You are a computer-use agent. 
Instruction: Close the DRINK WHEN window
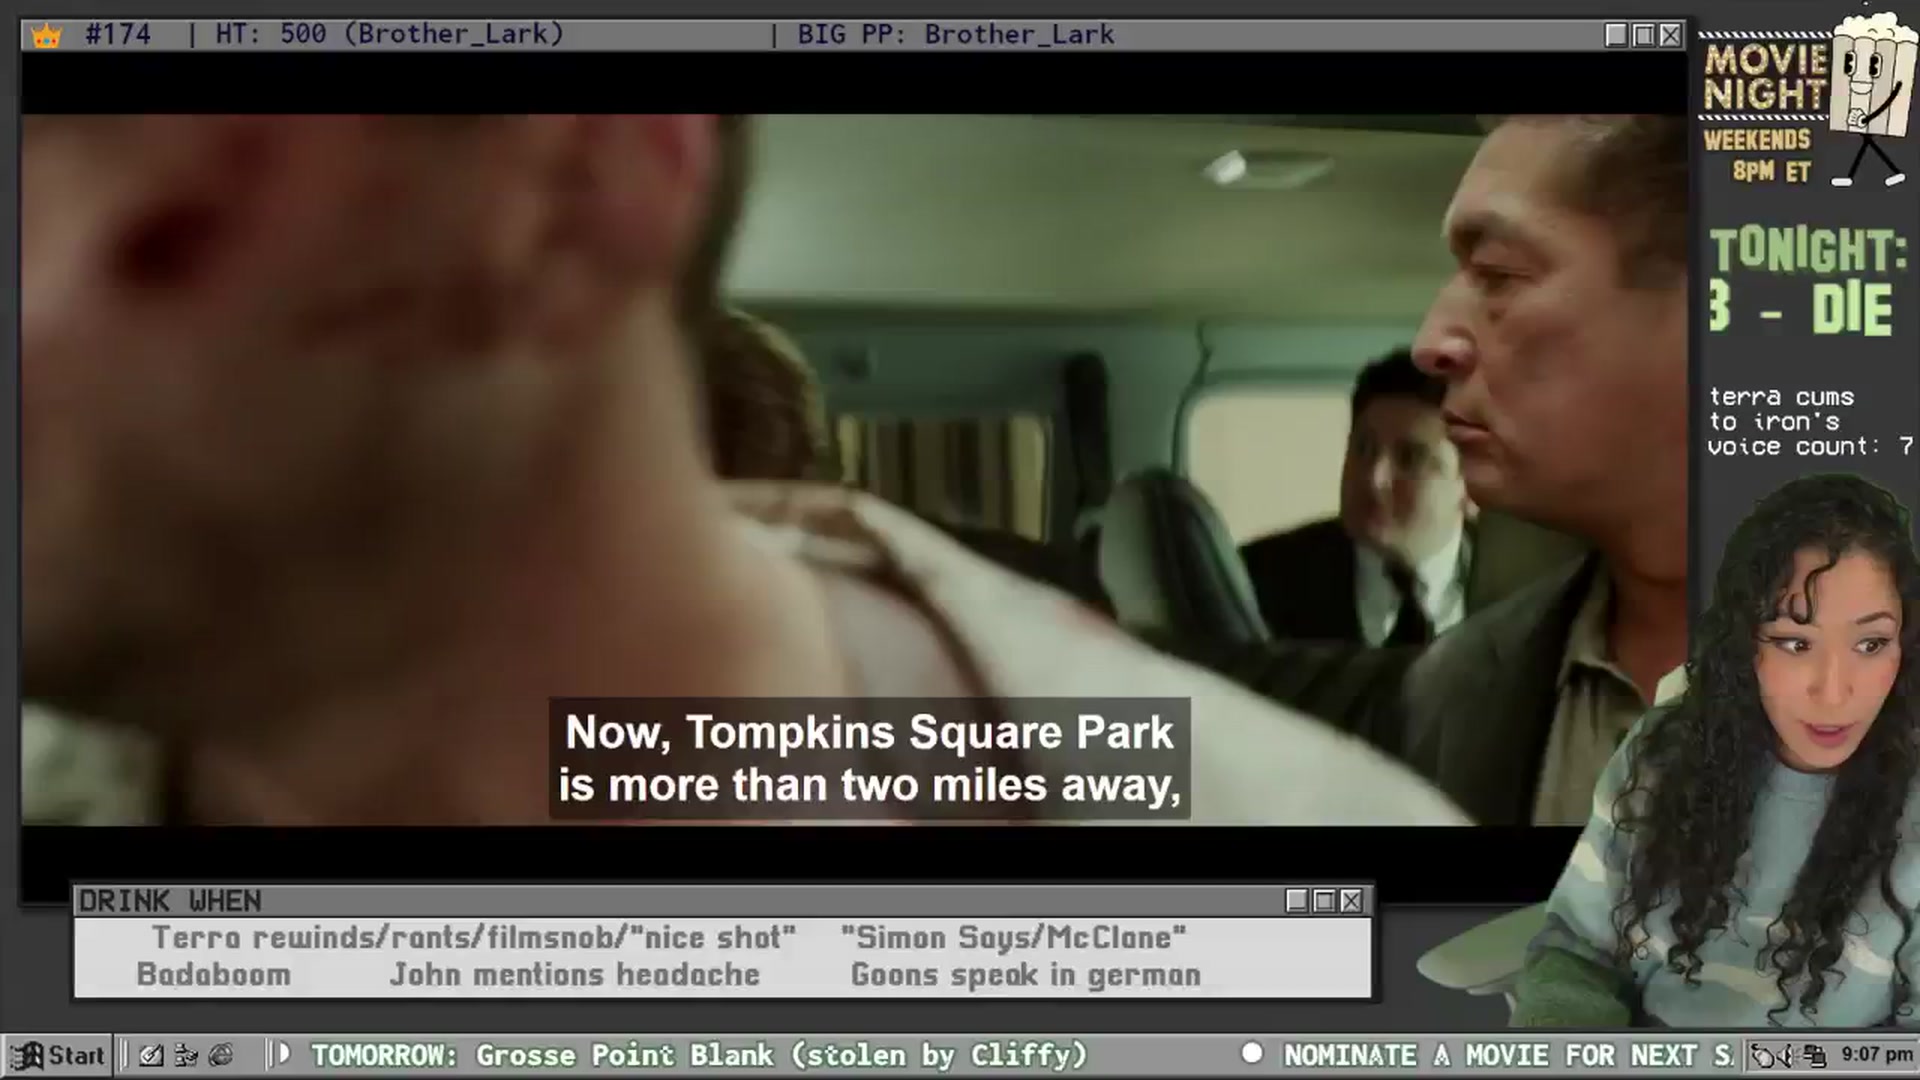point(1351,901)
